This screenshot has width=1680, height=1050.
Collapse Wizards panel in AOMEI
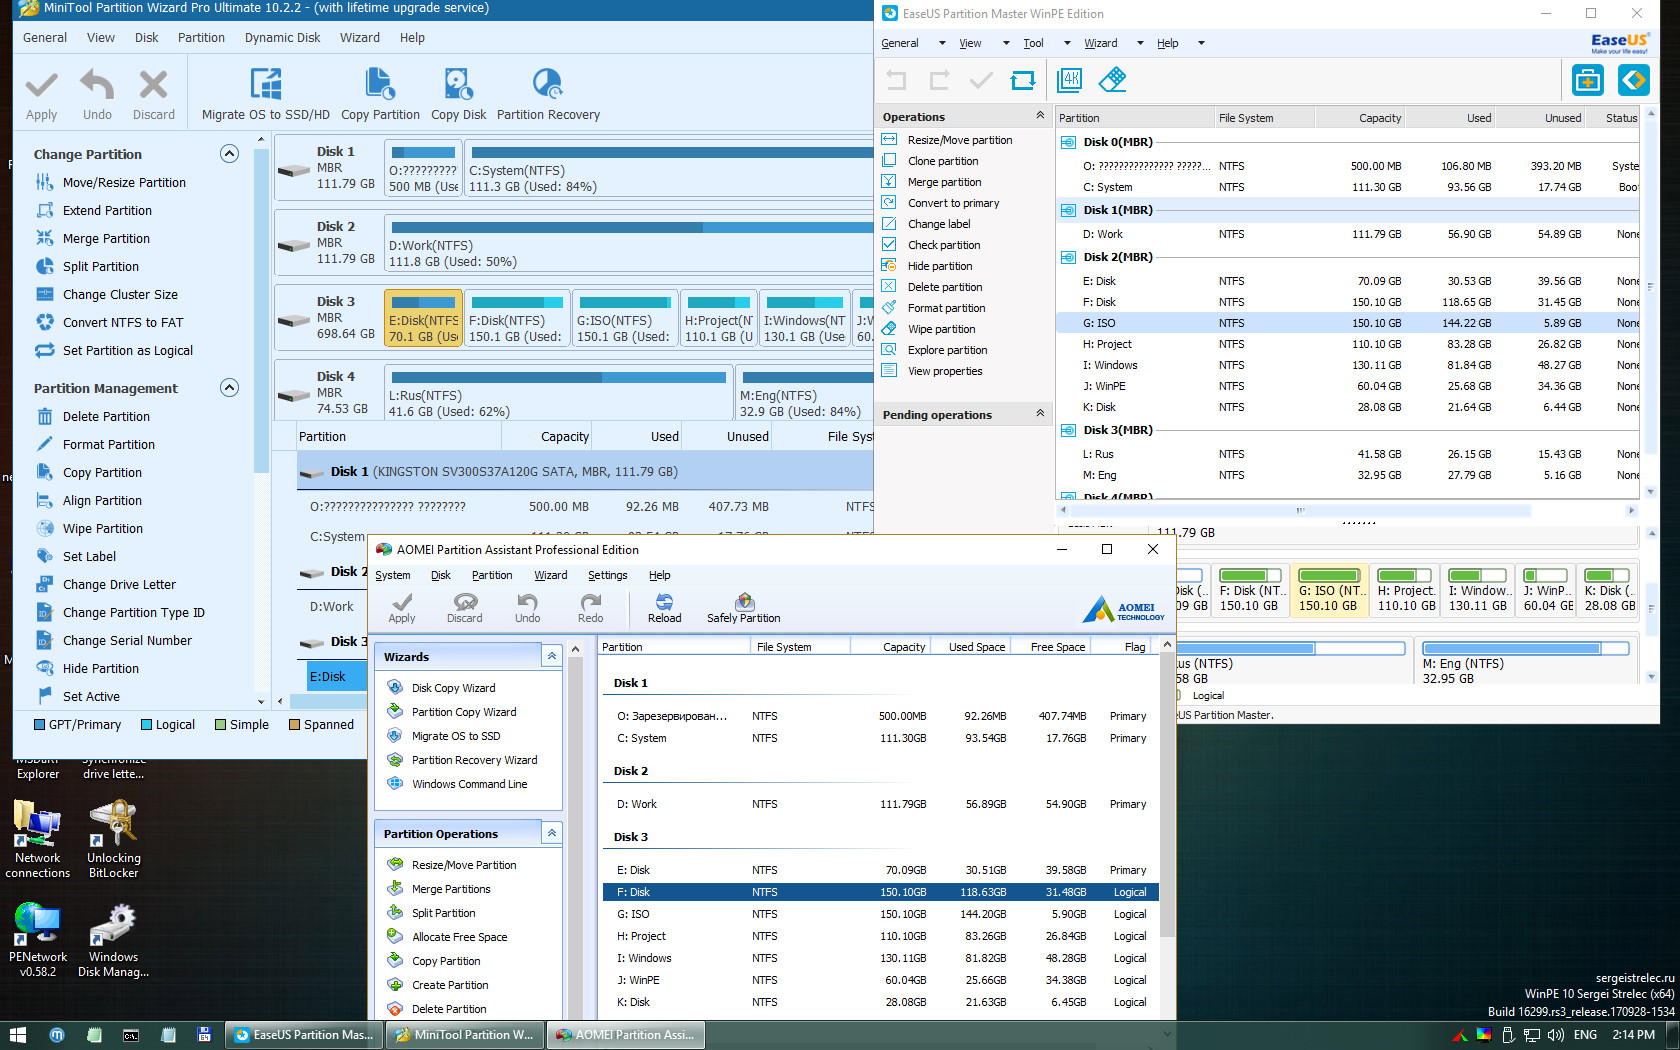[551, 656]
